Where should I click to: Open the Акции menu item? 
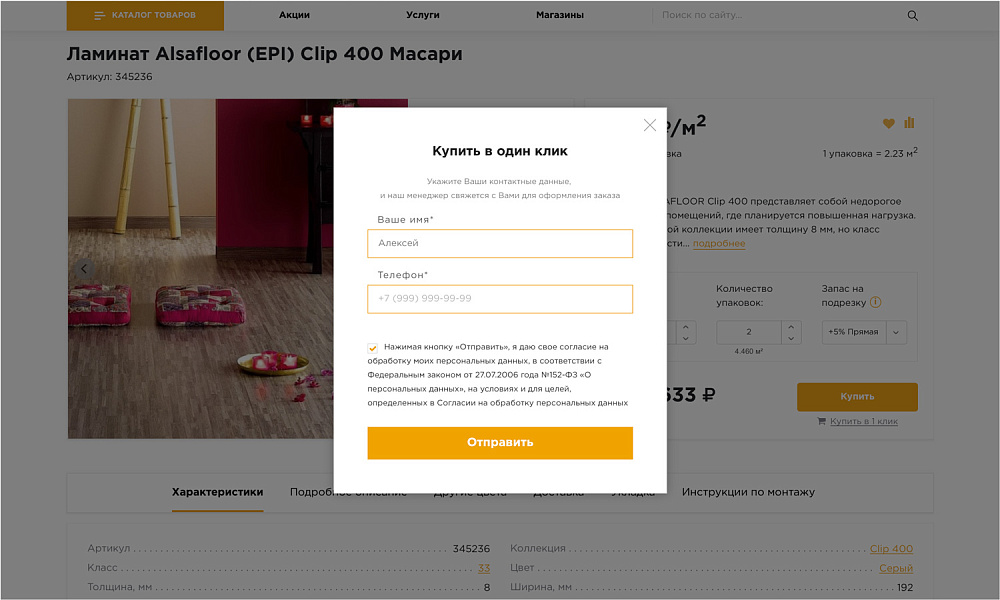click(293, 15)
